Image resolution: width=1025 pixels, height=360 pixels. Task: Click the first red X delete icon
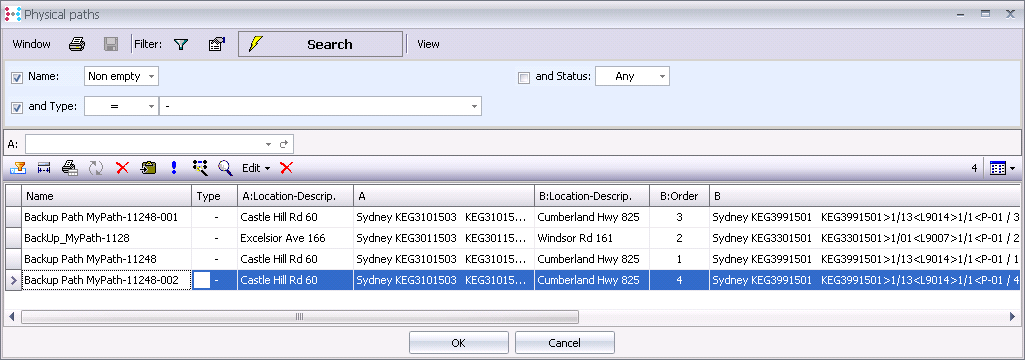122,168
